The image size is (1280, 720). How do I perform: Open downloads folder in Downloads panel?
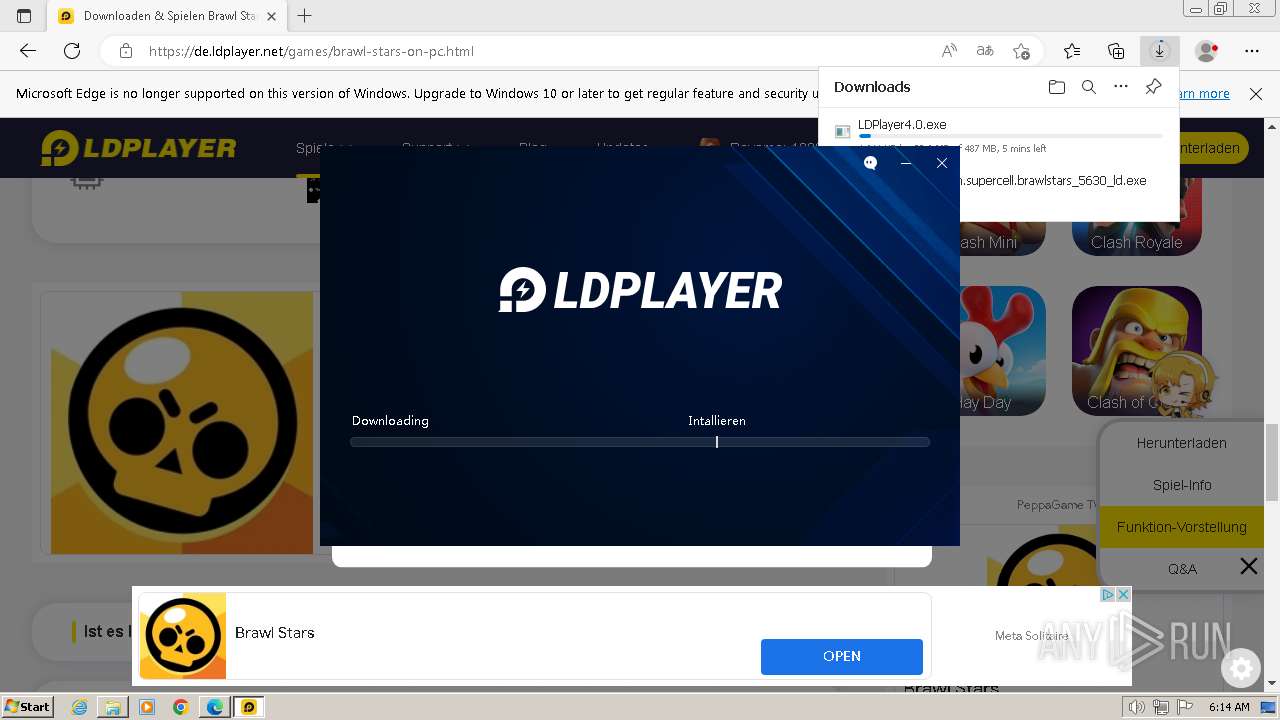click(x=1057, y=87)
